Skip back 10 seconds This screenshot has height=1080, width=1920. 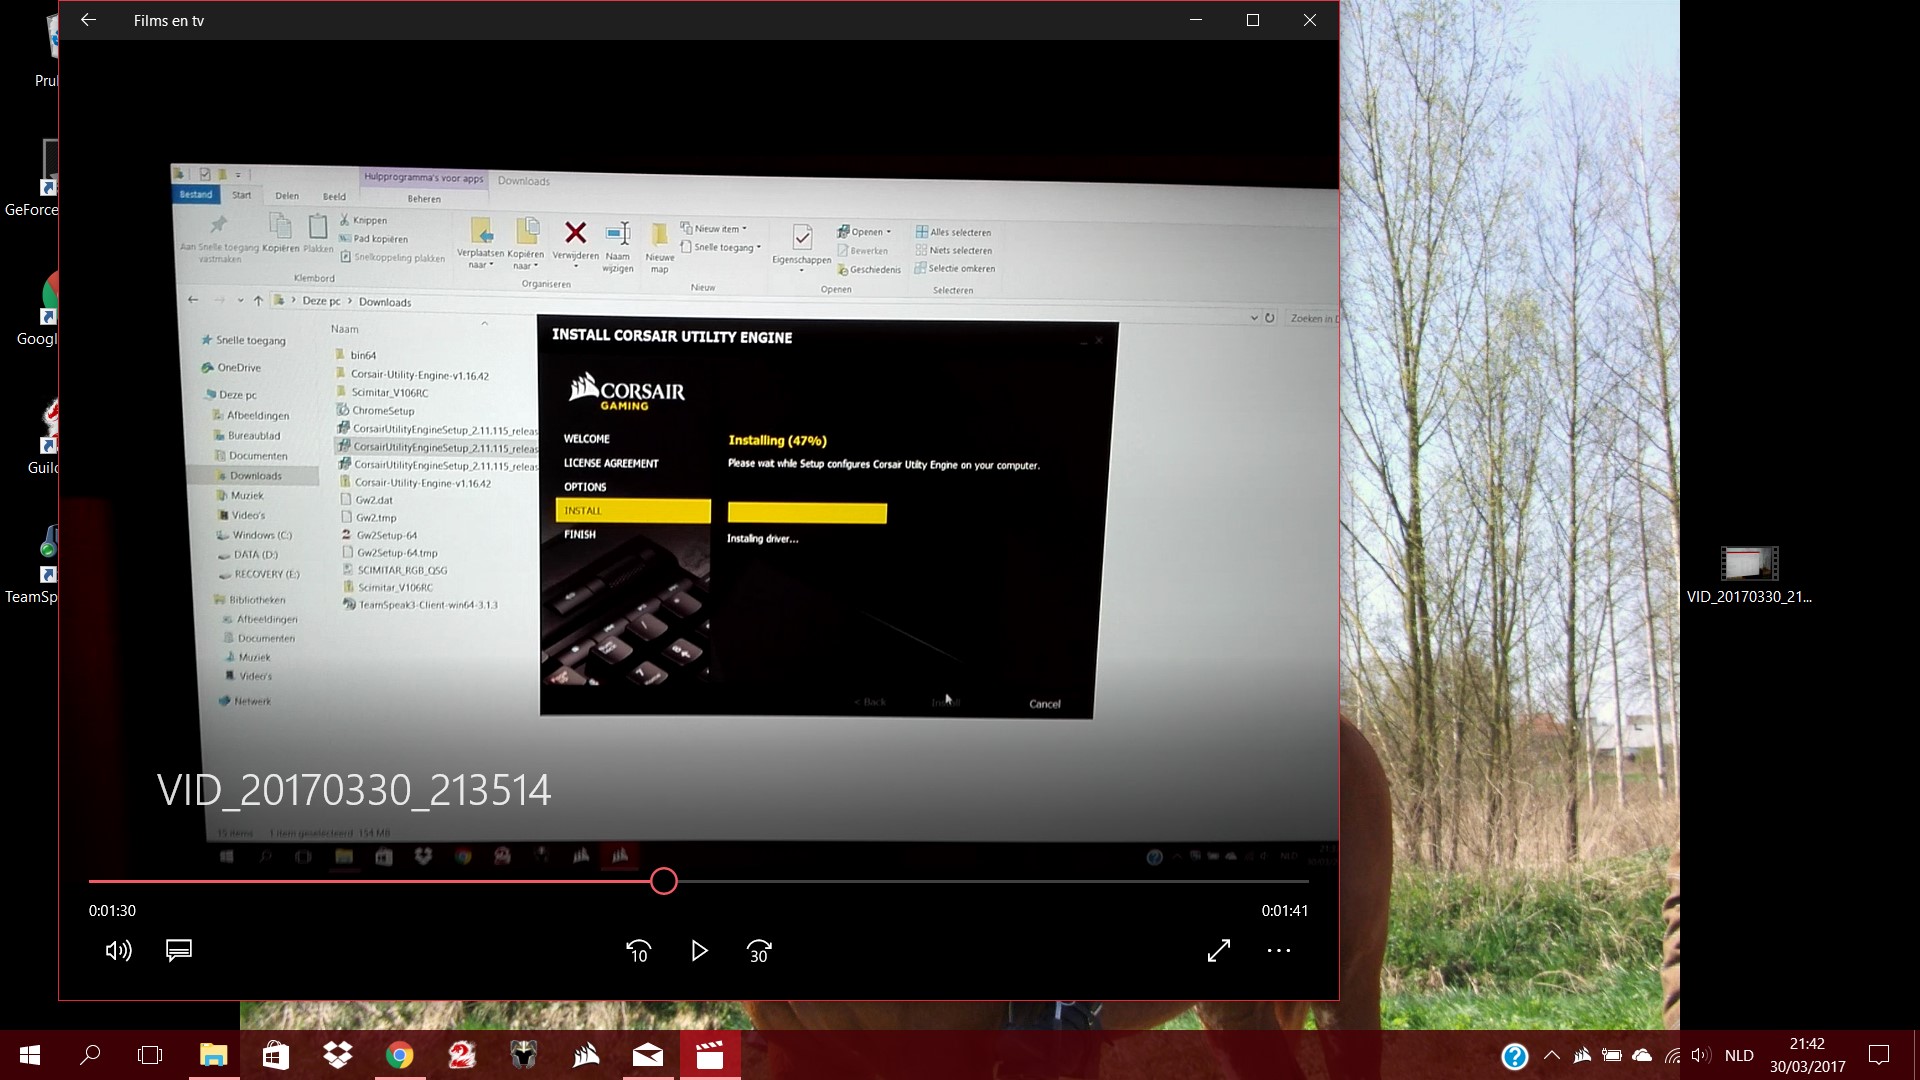[638, 951]
